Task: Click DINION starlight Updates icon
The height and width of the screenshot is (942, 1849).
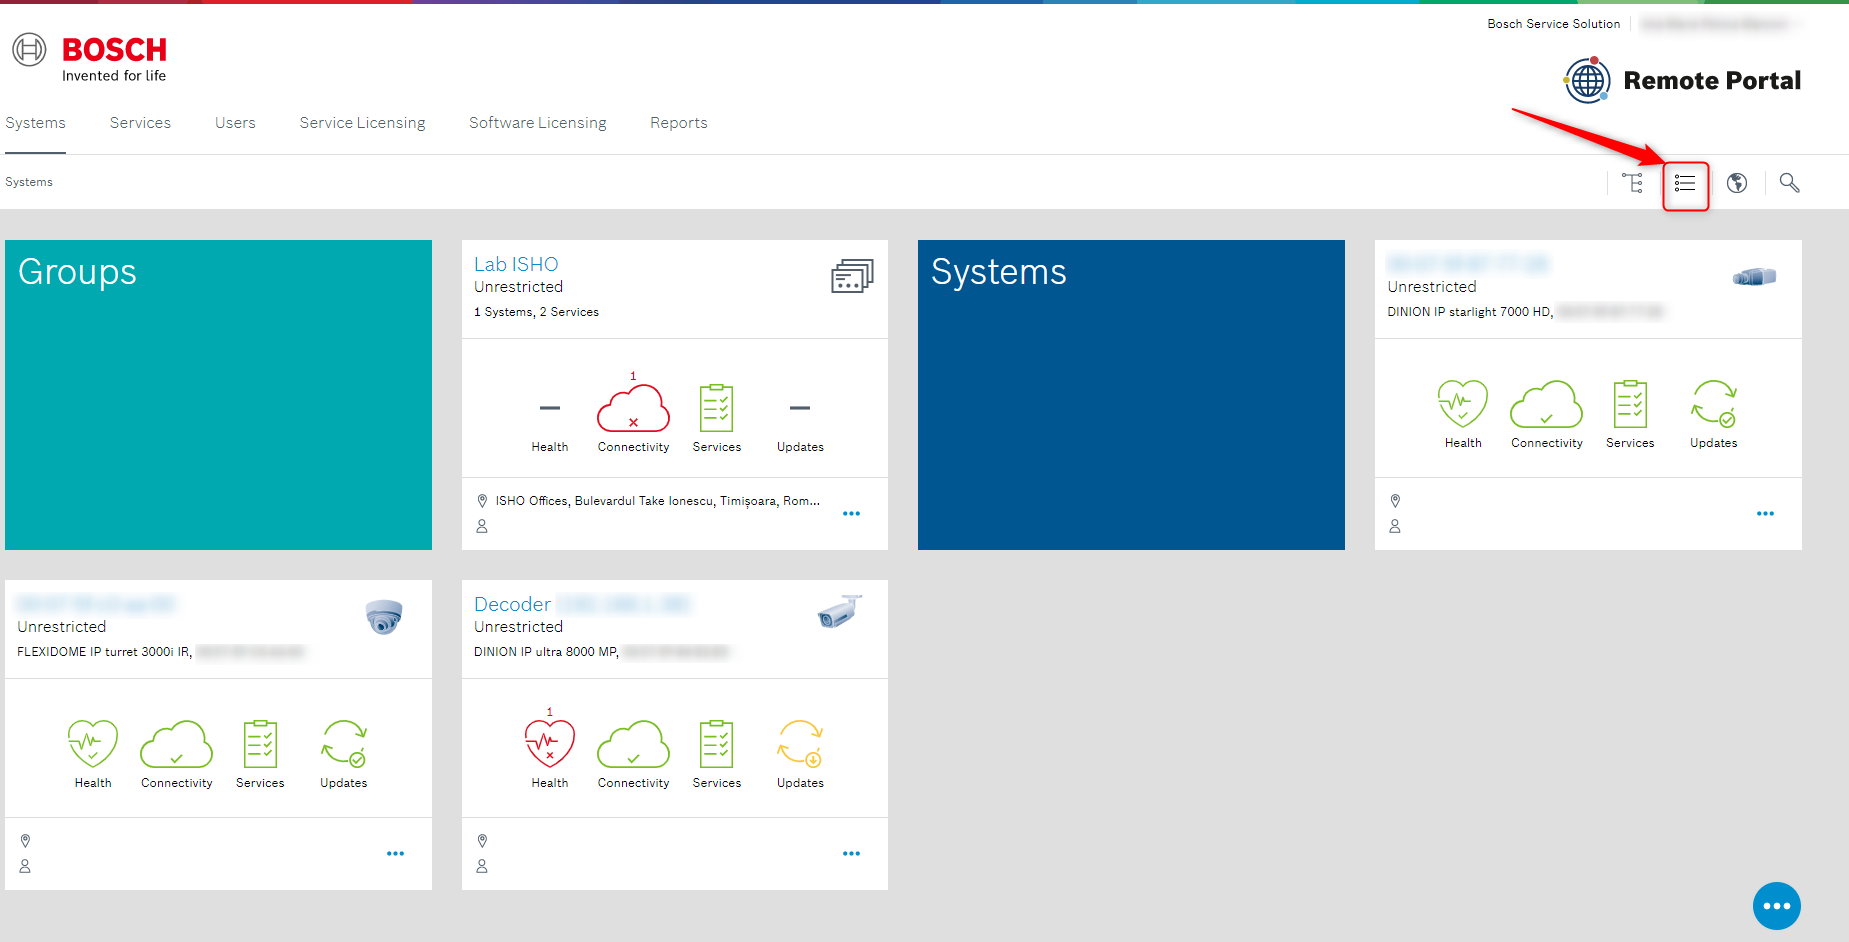Action: tap(1713, 405)
